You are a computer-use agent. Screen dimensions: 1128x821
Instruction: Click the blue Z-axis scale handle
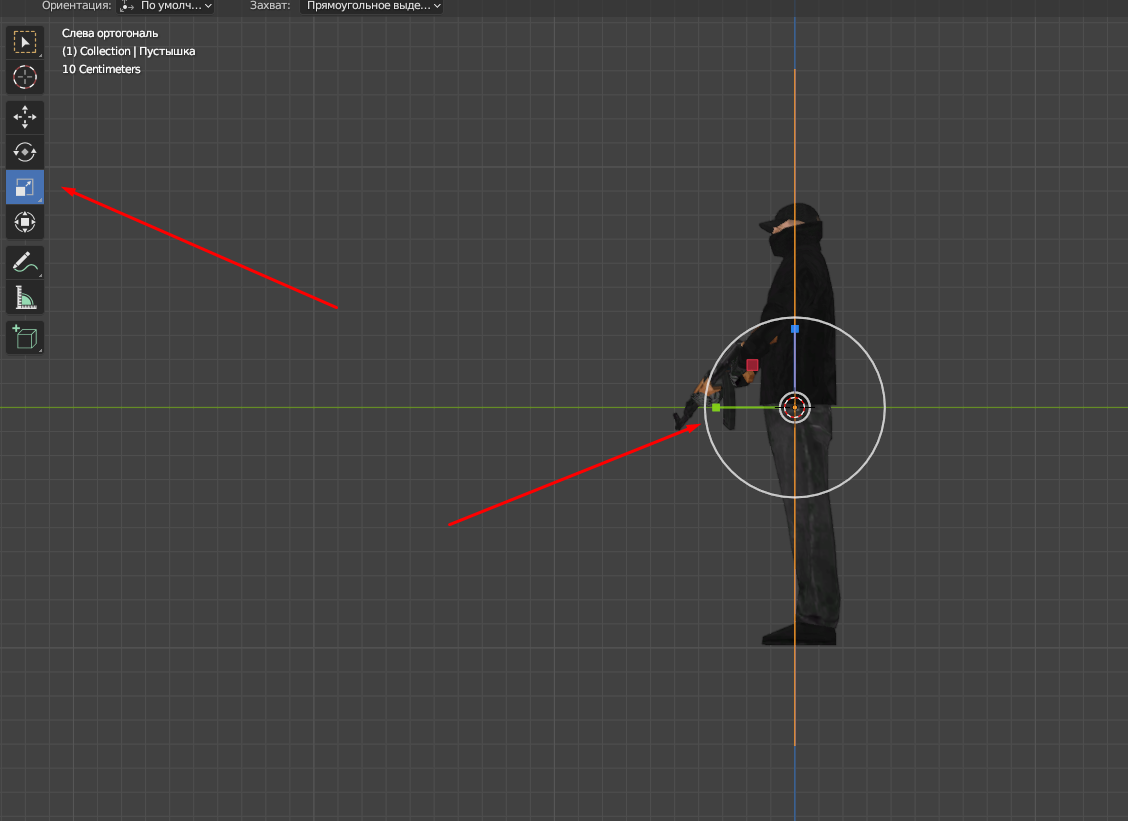pyautogui.click(x=795, y=328)
